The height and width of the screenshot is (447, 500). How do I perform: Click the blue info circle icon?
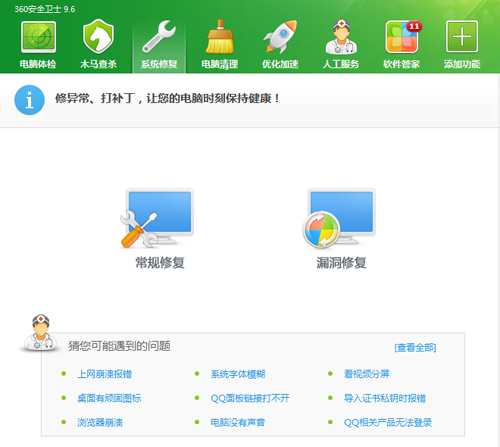(29, 100)
